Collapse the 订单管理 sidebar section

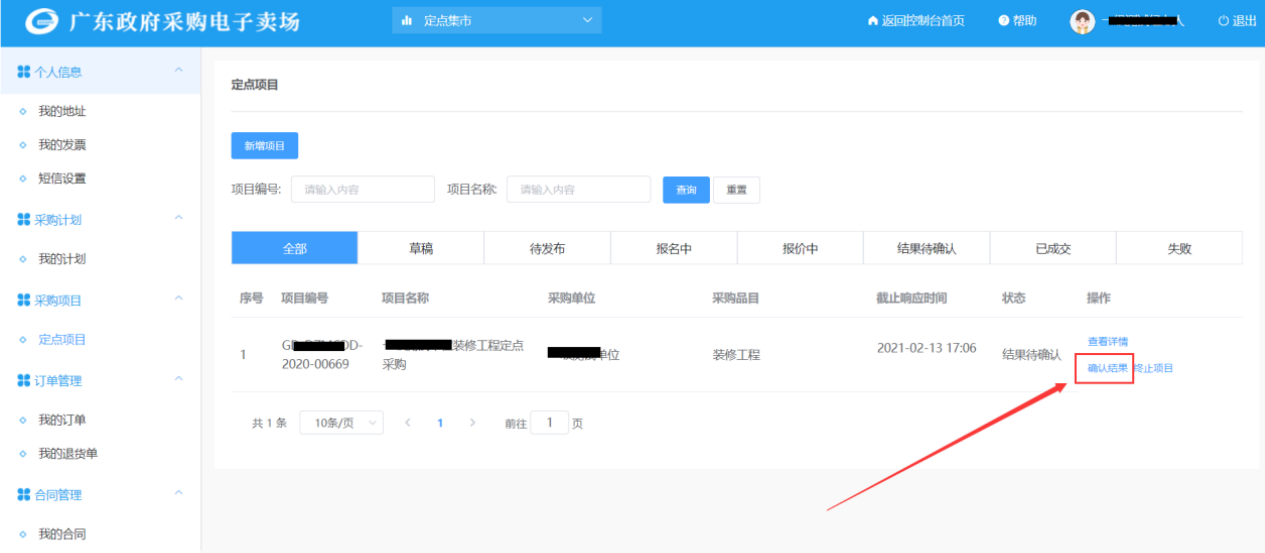click(x=179, y=380)
